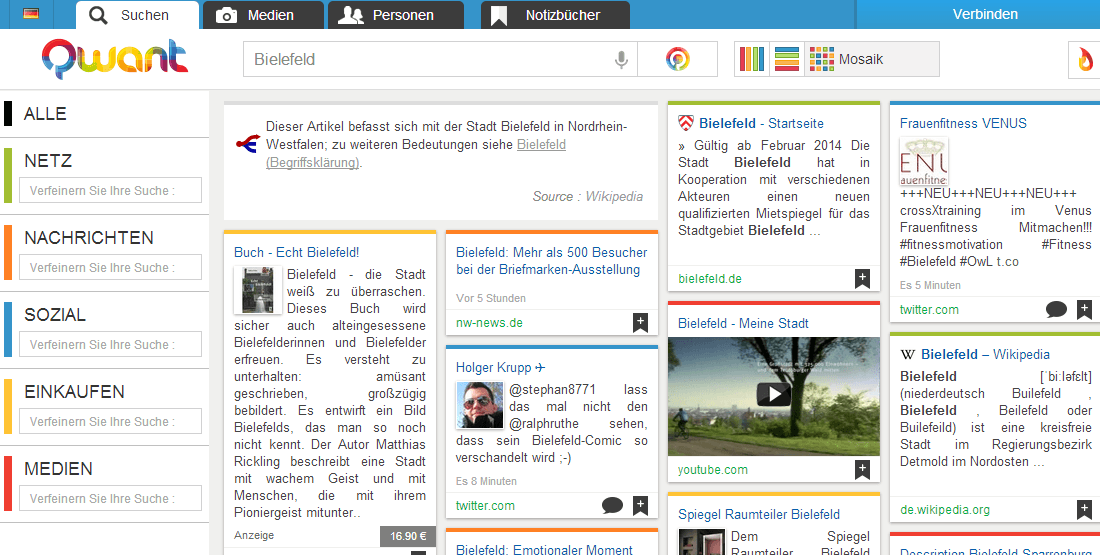Click the Qwant logo
Screen dimensions: 1100x555
[115, 58]
